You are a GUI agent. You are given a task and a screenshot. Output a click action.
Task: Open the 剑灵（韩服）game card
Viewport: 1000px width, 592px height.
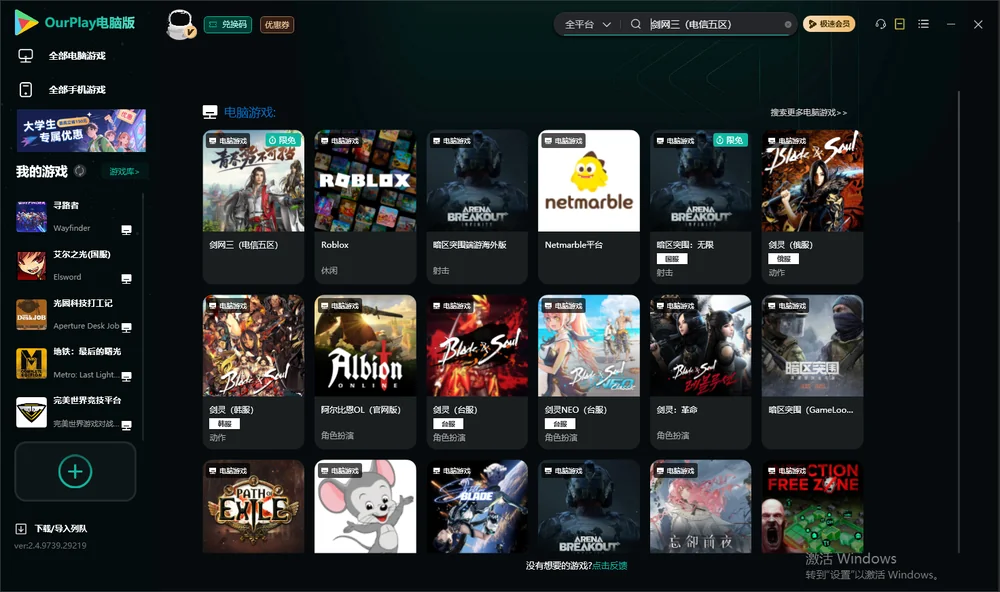click(x=253, y=372)
